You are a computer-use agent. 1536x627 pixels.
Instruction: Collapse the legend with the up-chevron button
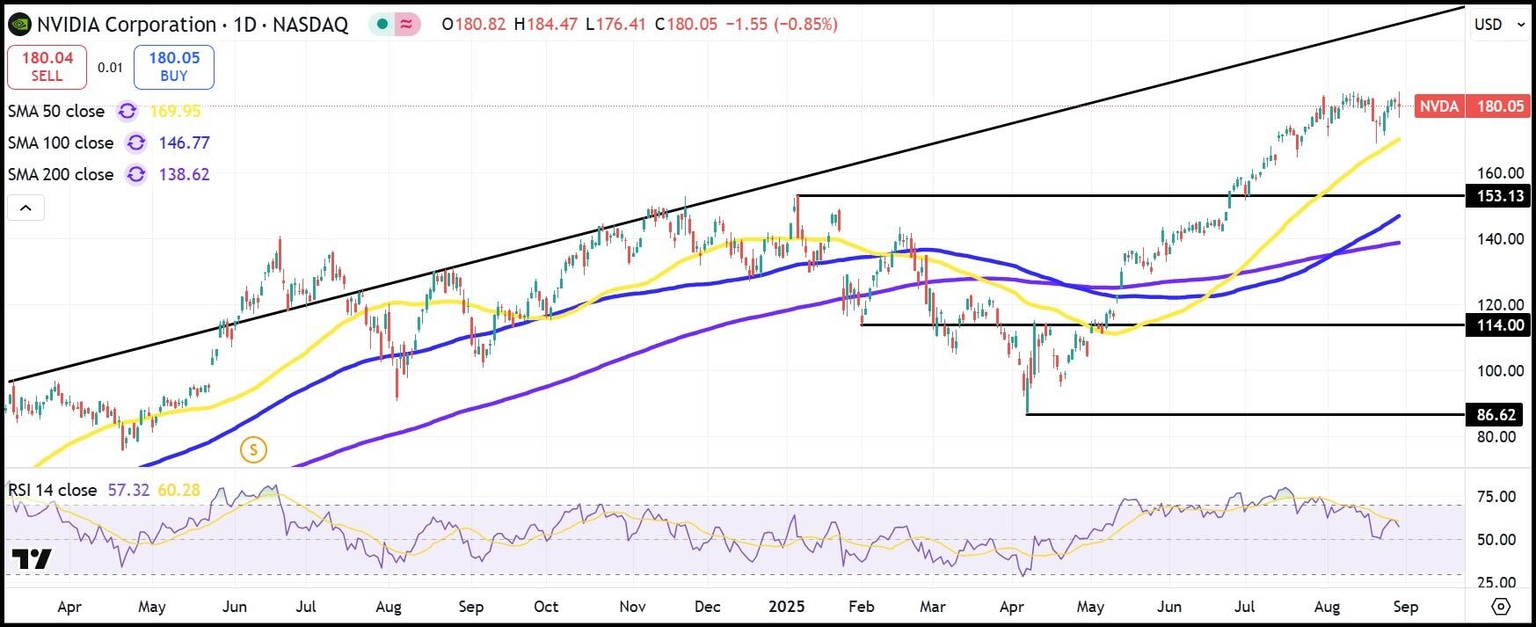25,207
